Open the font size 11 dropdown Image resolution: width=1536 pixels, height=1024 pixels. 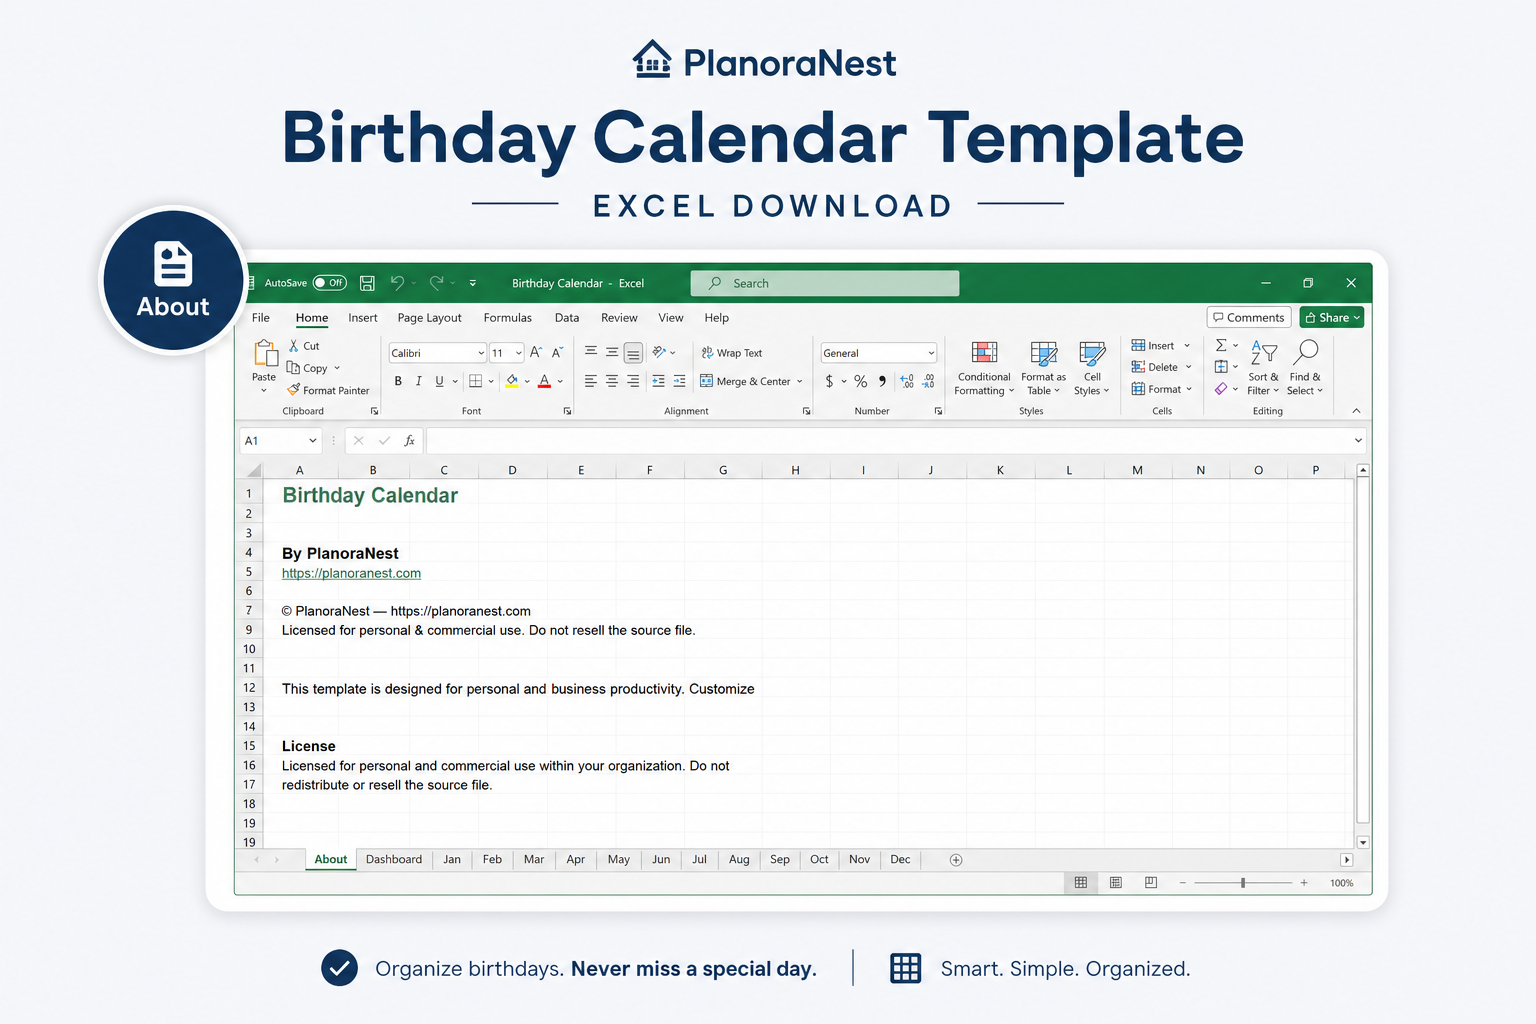[519, 353]
